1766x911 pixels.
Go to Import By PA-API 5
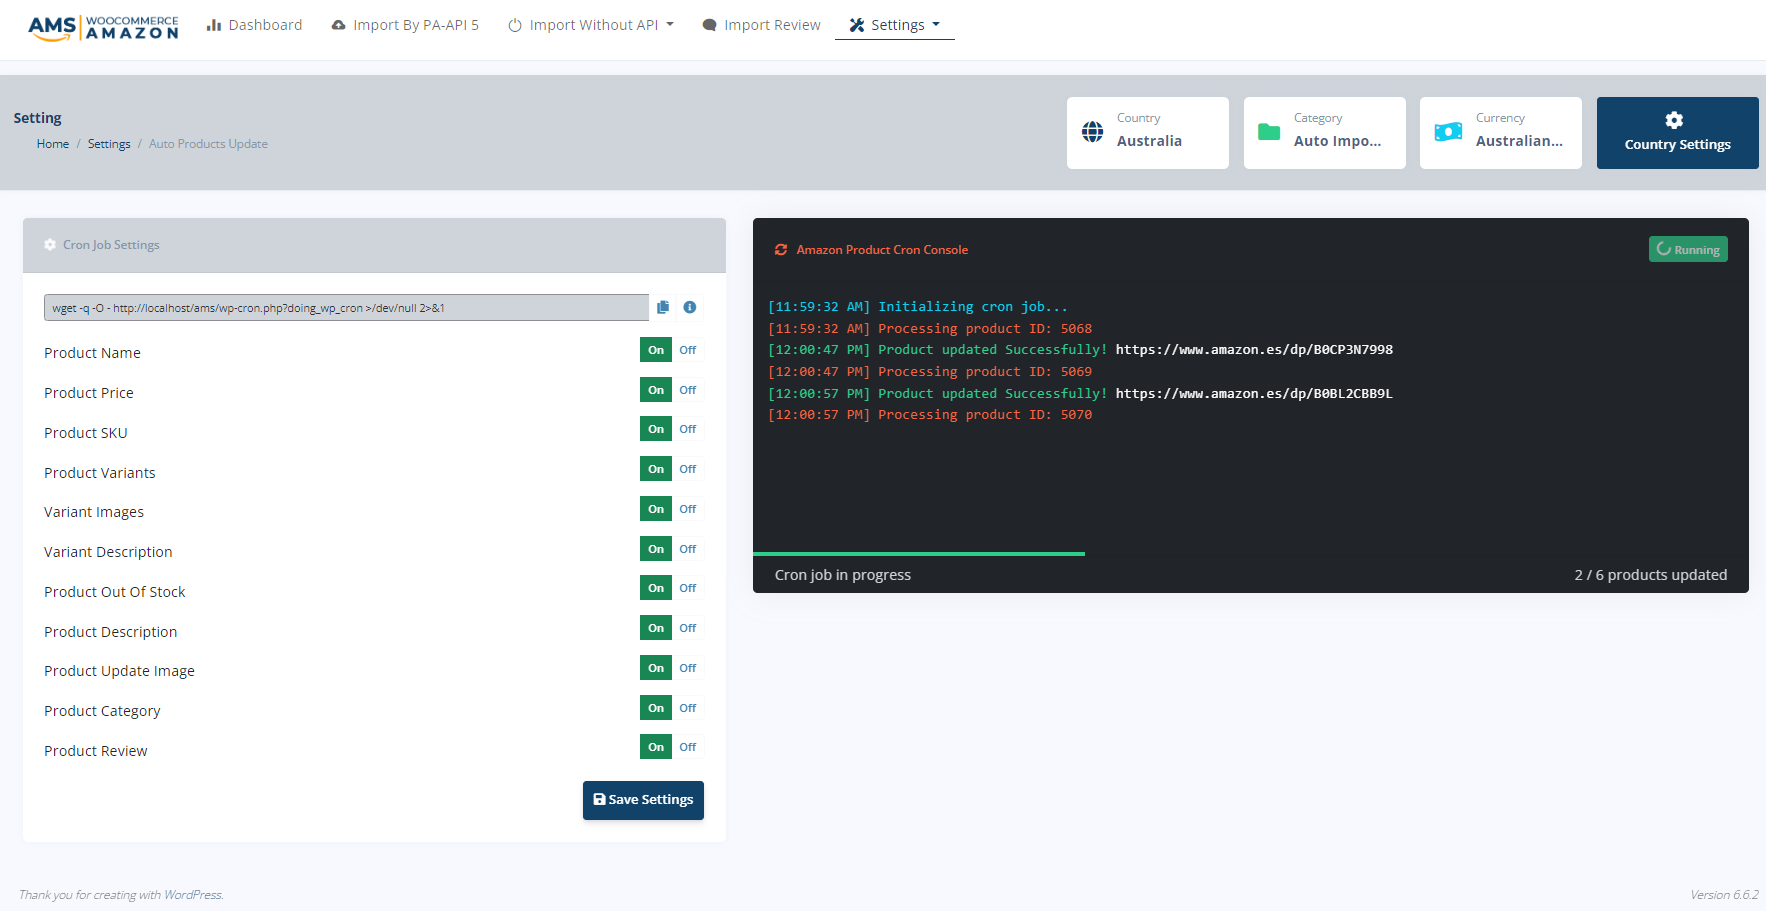(405, 25)
